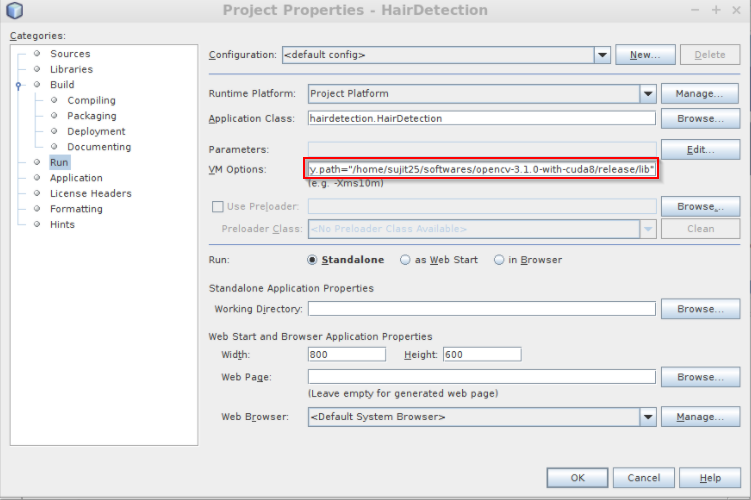751x500 pixels.
Task: Select the Libraries category
Action: coord(71,69)
